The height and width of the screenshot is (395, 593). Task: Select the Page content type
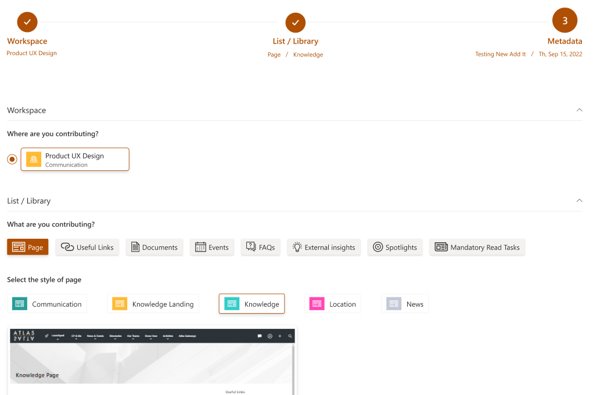pos(28,247)
